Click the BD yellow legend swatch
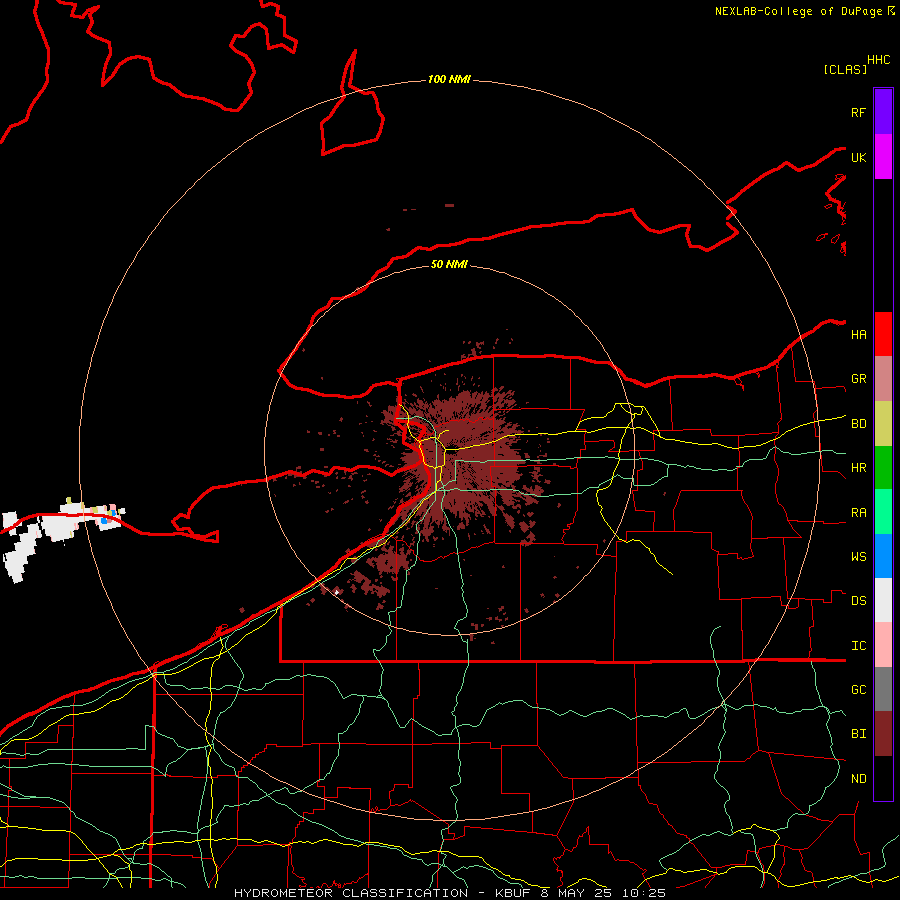The image size is (900, 900). [883, 424]
